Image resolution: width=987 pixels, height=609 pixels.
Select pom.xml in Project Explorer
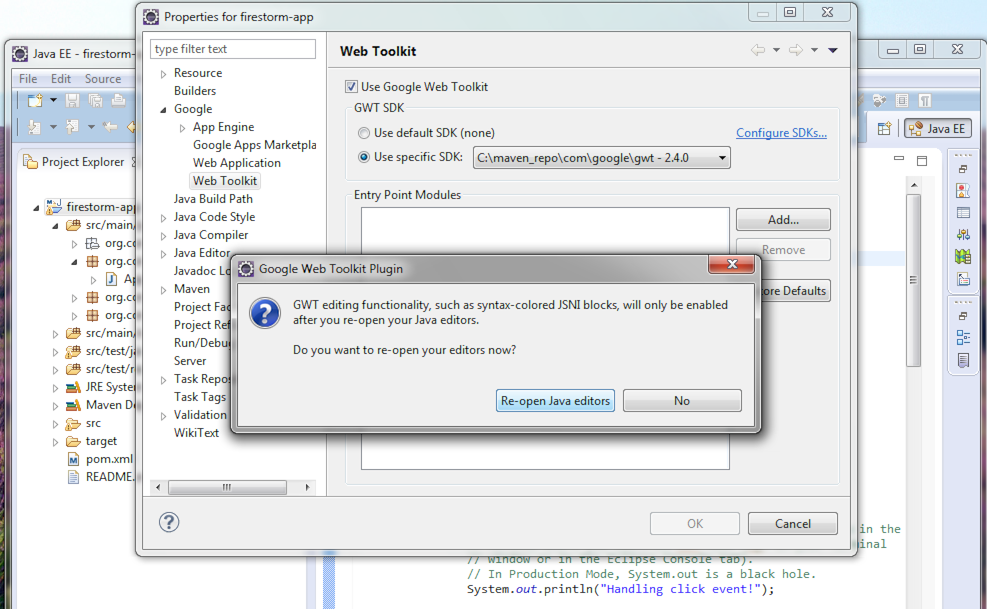[x=110, y=459]
